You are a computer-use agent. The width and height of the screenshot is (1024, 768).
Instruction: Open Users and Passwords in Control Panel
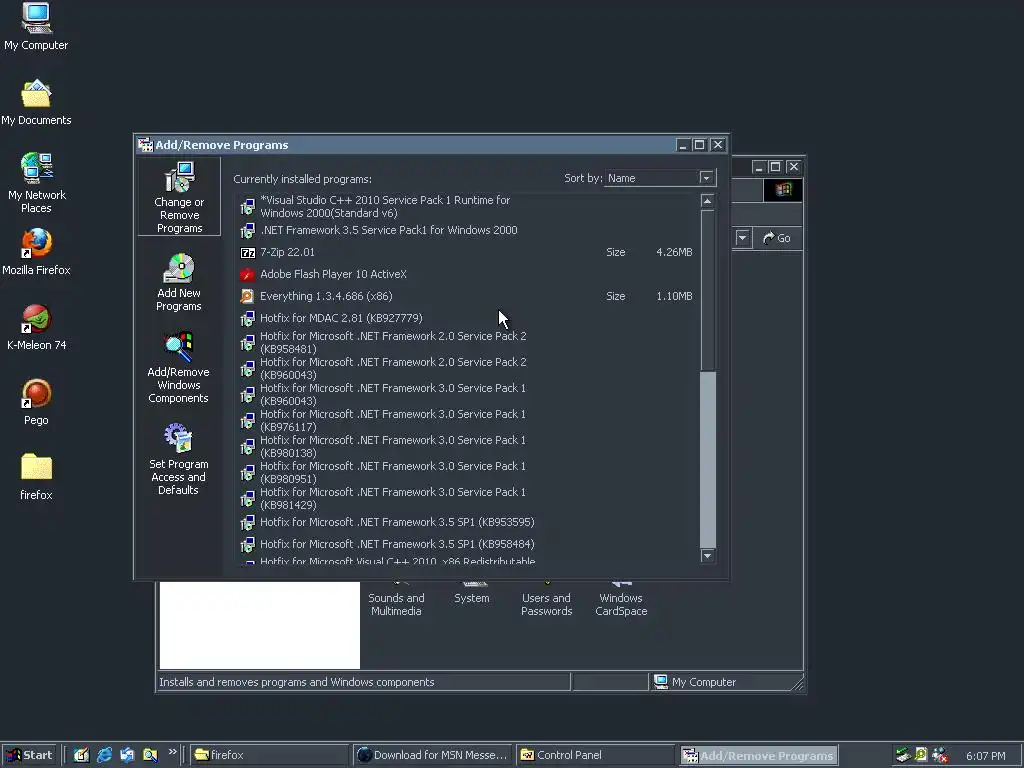(547, 599)
